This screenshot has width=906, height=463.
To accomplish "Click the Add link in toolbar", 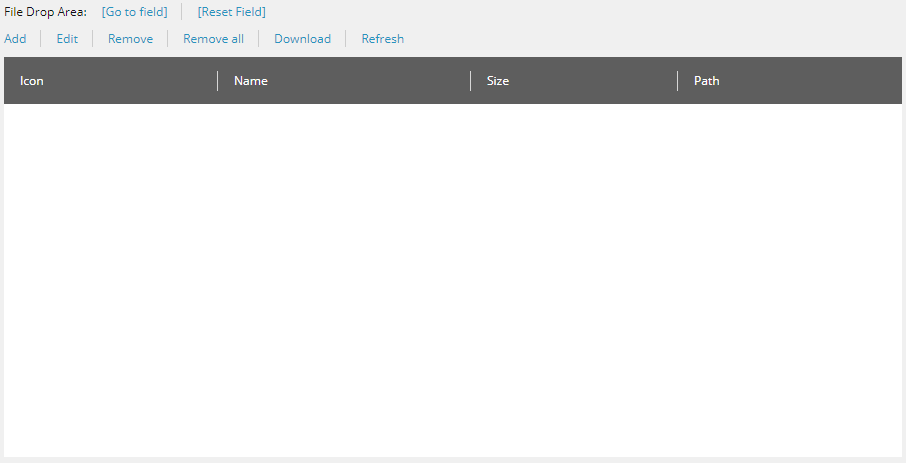I will click(15, 39).
